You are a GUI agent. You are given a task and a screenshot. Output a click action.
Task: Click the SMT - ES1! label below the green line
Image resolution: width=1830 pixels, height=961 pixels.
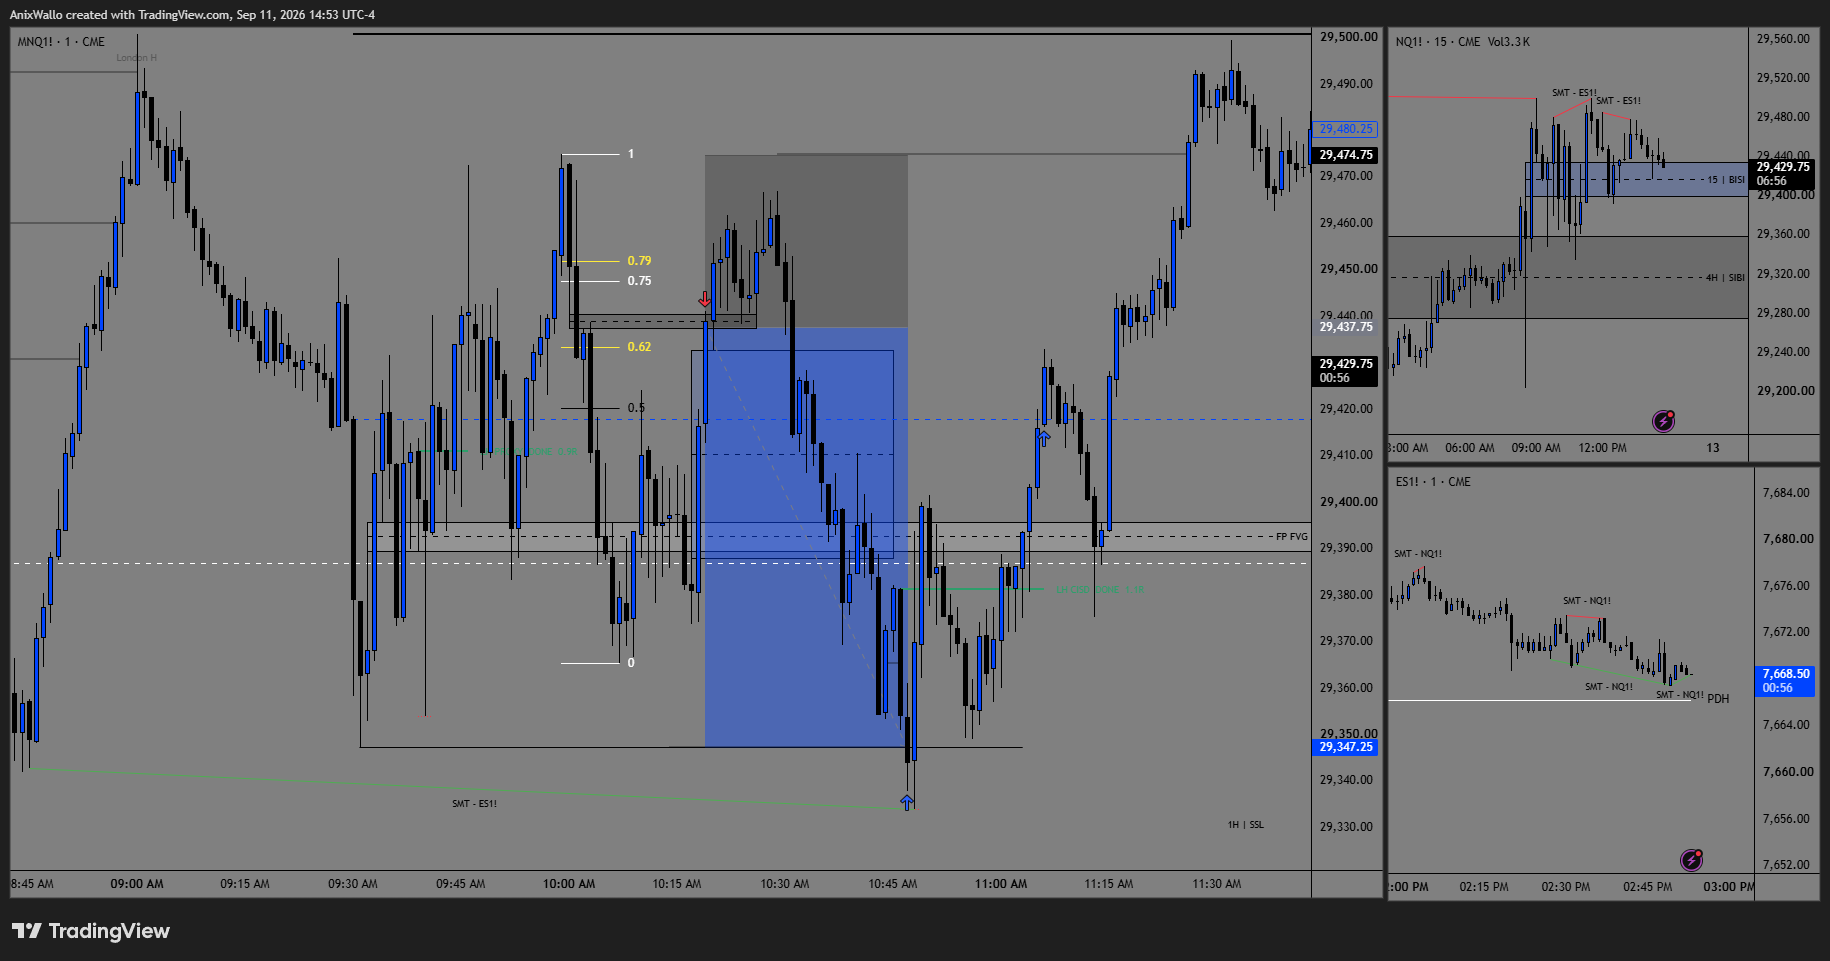pos(474,804)
